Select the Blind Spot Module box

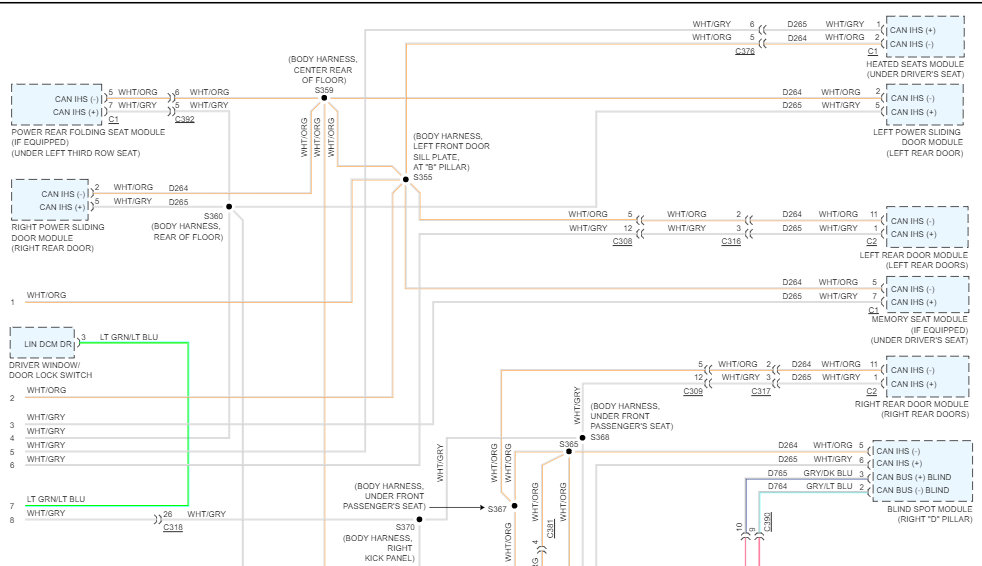[x=921, y=470]
